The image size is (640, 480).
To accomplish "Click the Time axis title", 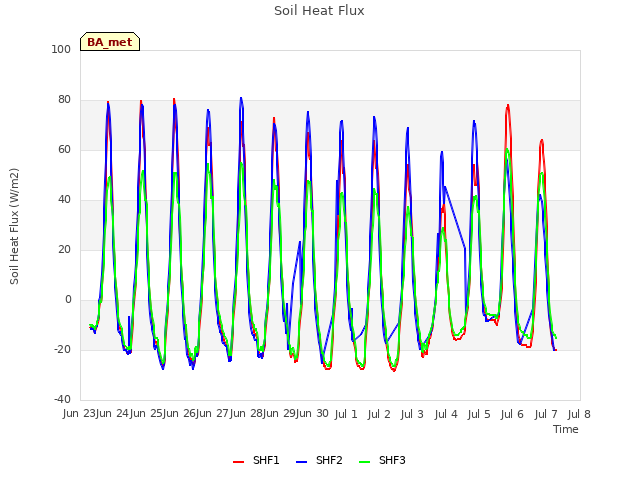I will [x=566, y=429].
